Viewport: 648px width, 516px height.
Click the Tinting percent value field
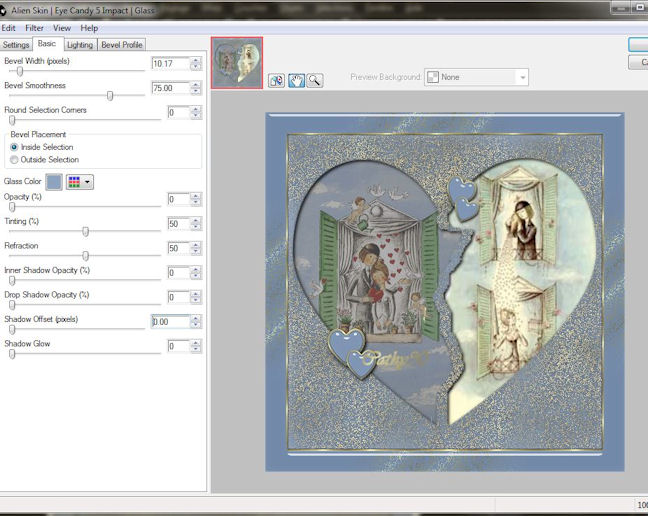pos(179,224)
